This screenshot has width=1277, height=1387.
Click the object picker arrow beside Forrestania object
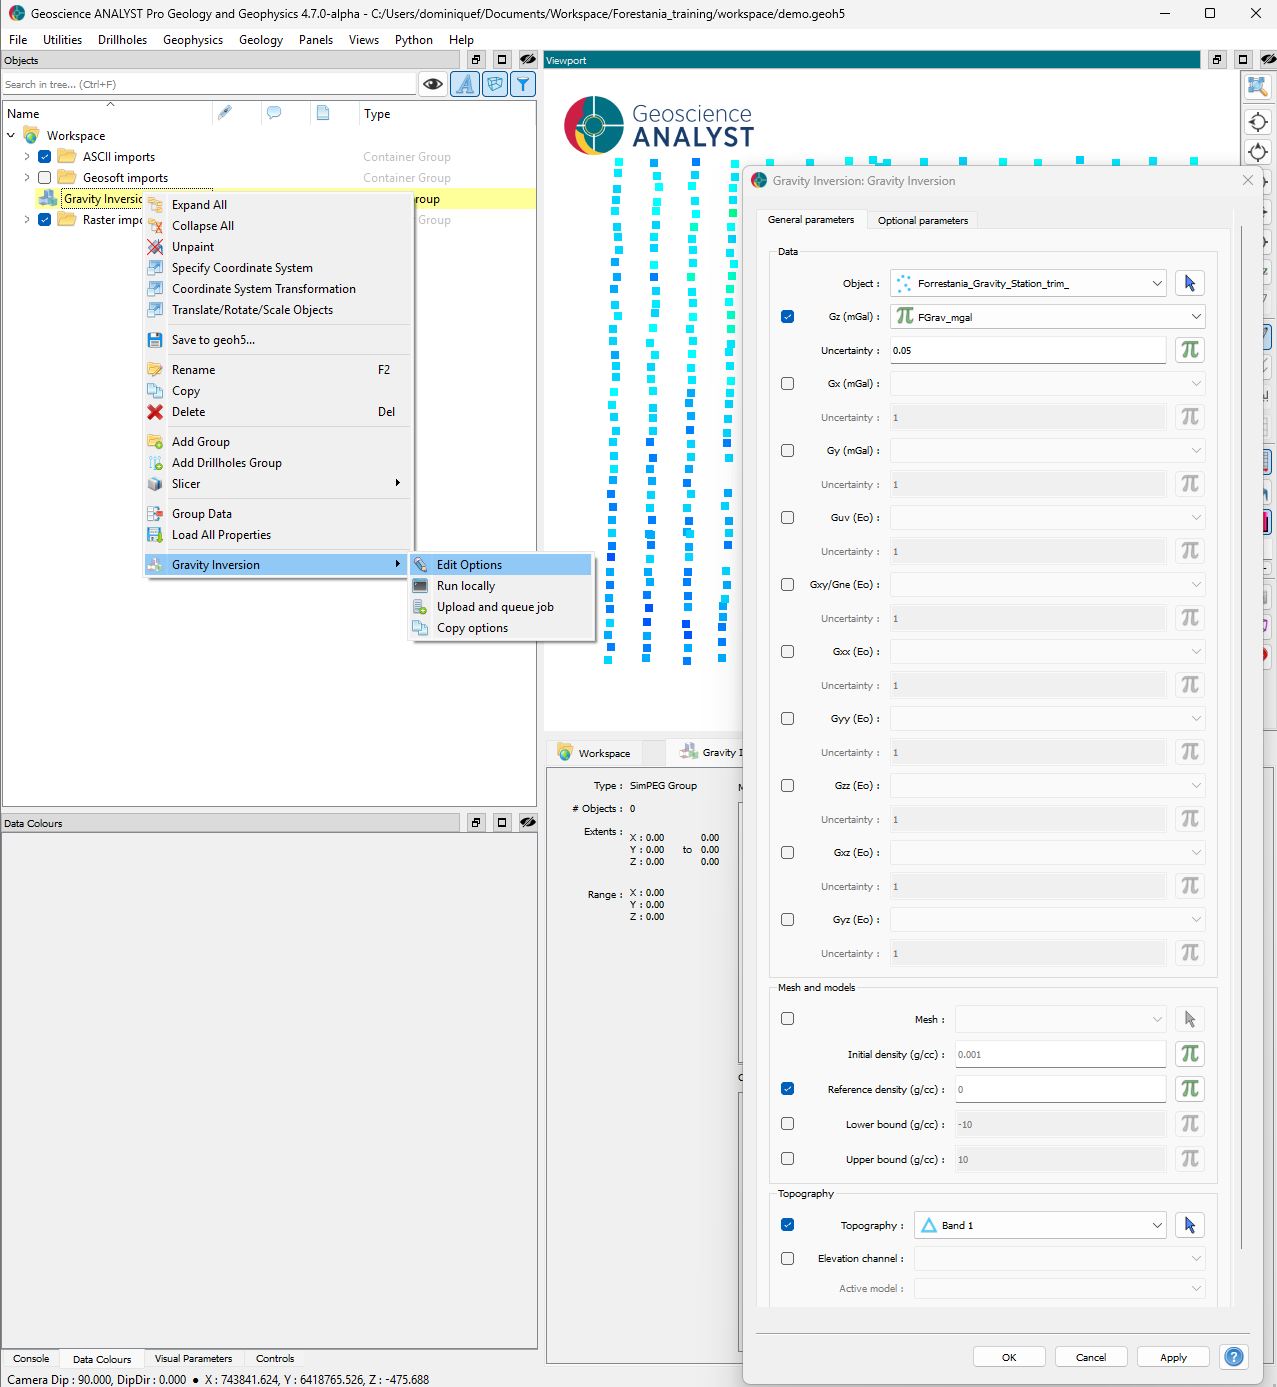click(1189, 283)
